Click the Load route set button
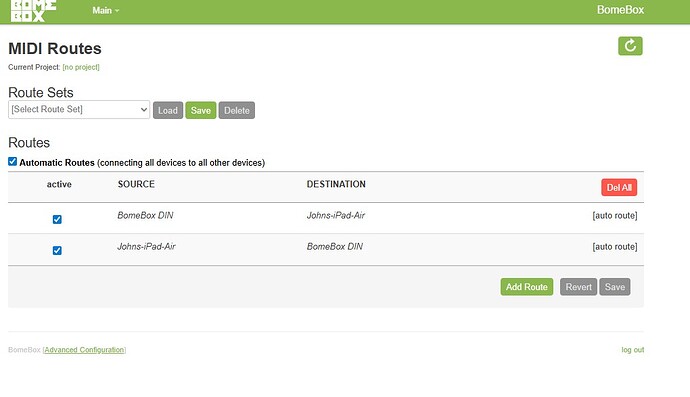 click(168, 110)
